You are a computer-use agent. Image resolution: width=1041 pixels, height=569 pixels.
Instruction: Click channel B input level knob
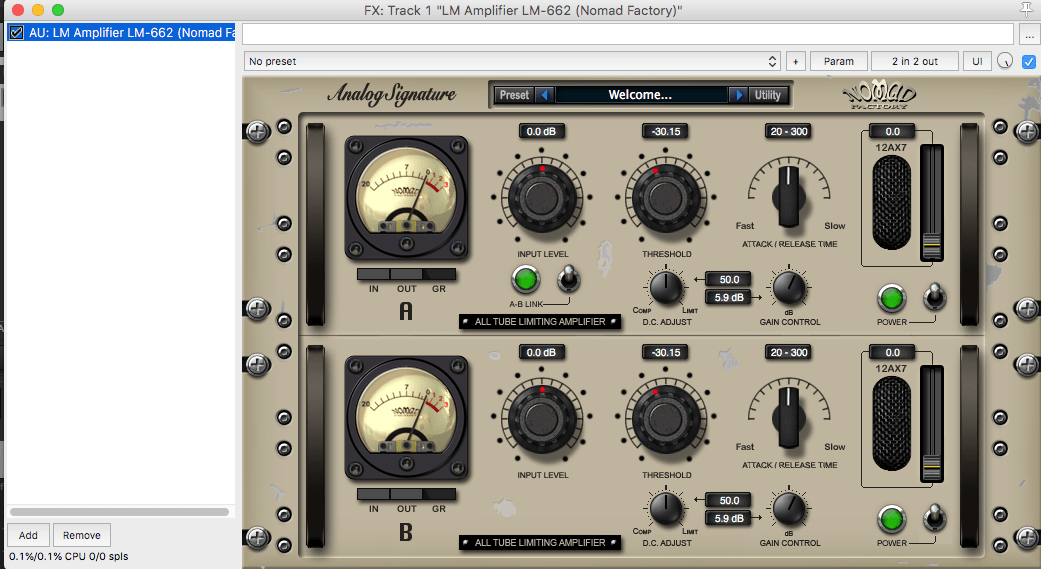click(542, 418)
